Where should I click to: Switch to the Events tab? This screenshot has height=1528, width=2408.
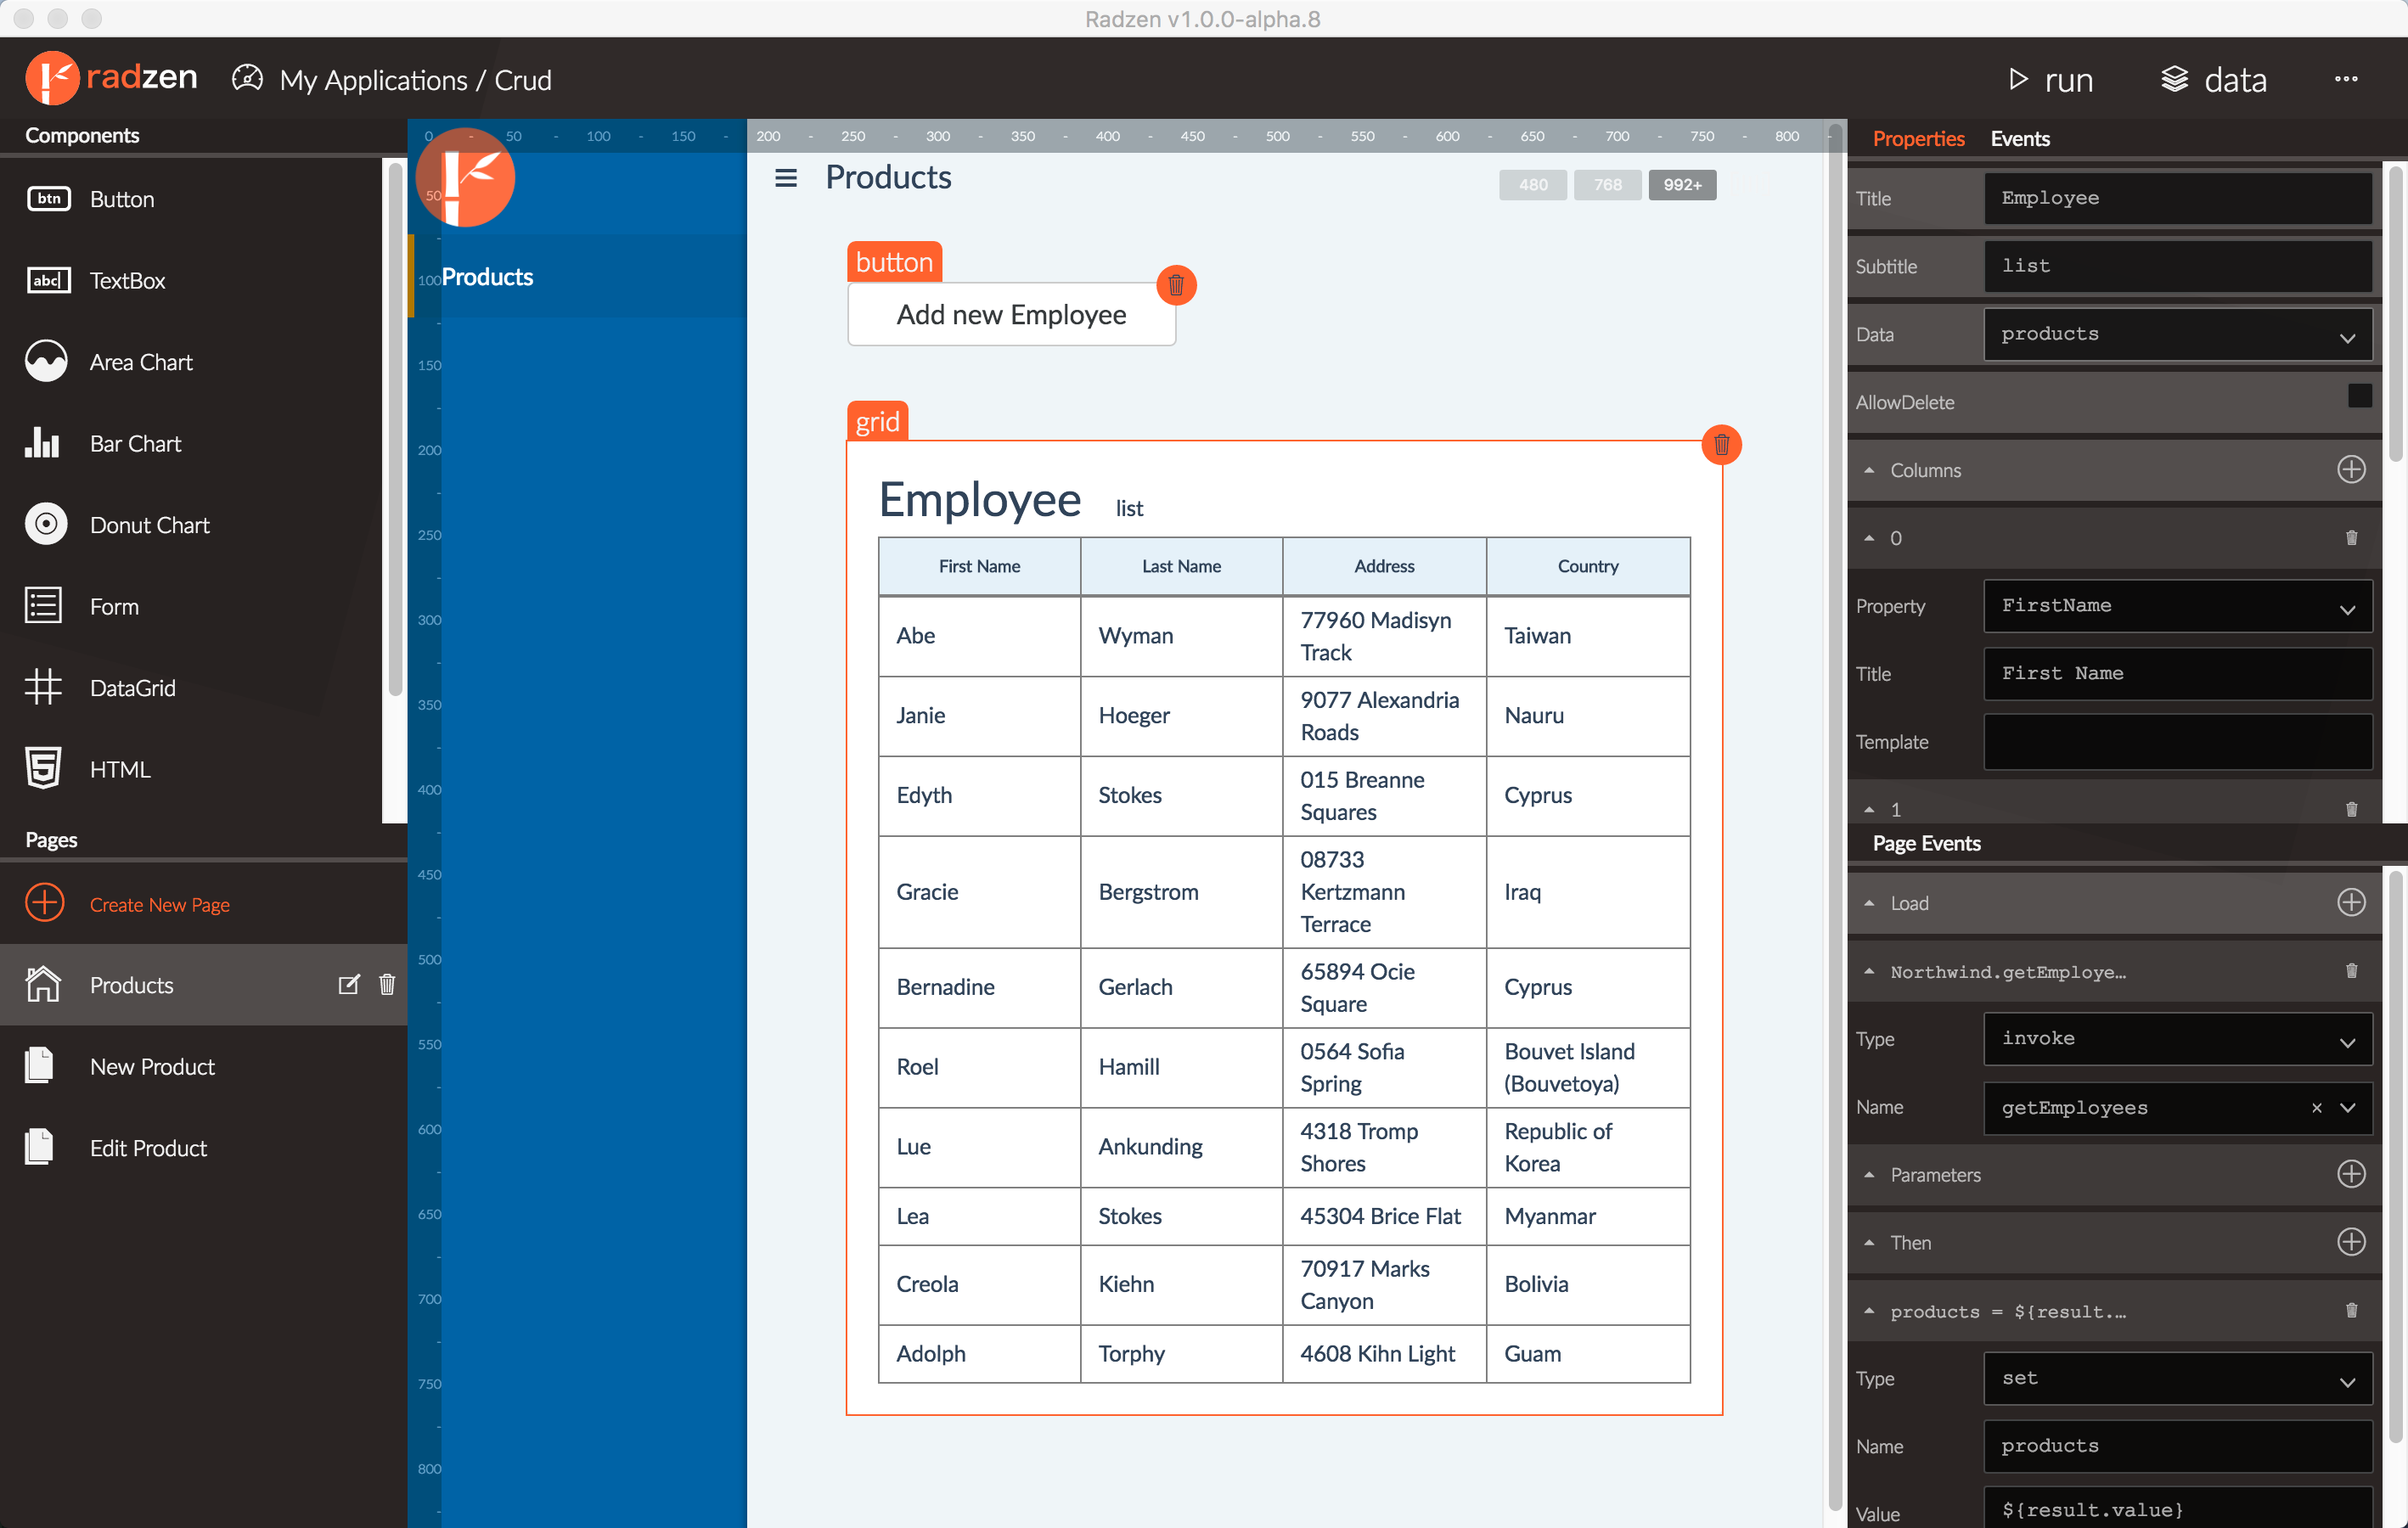(2019, 139)
